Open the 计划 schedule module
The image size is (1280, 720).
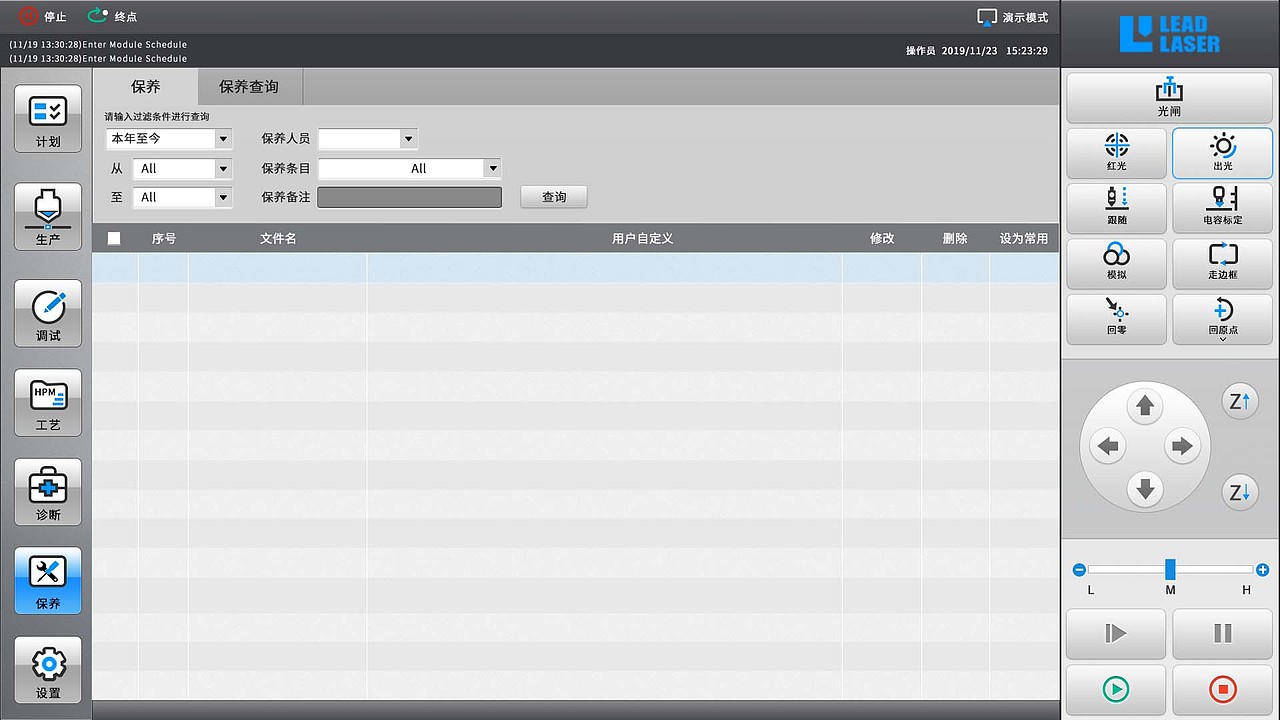tap(48, 119)
